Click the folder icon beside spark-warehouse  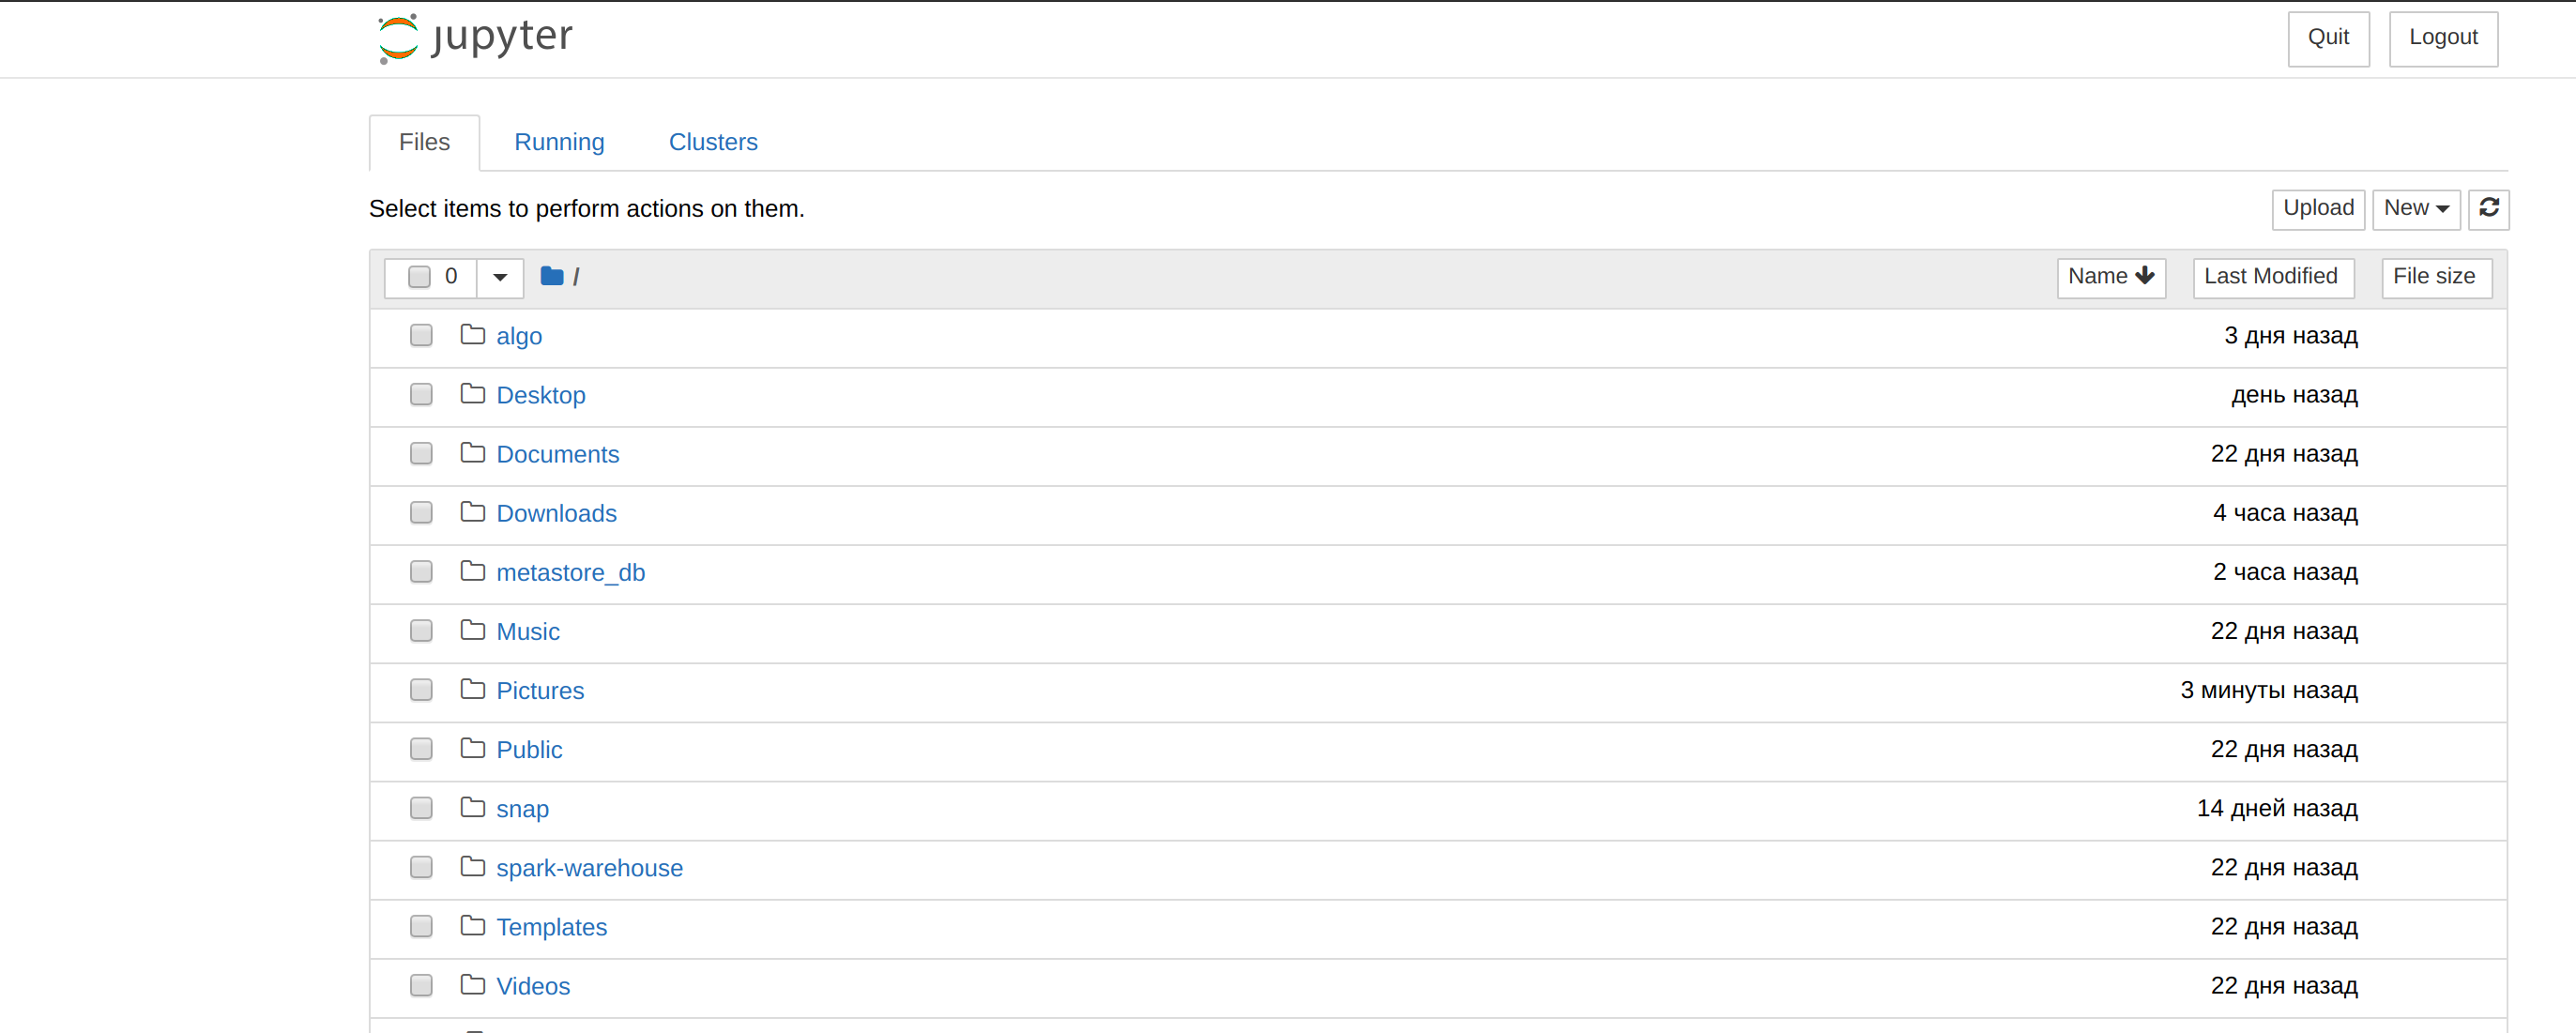(473, 867)
